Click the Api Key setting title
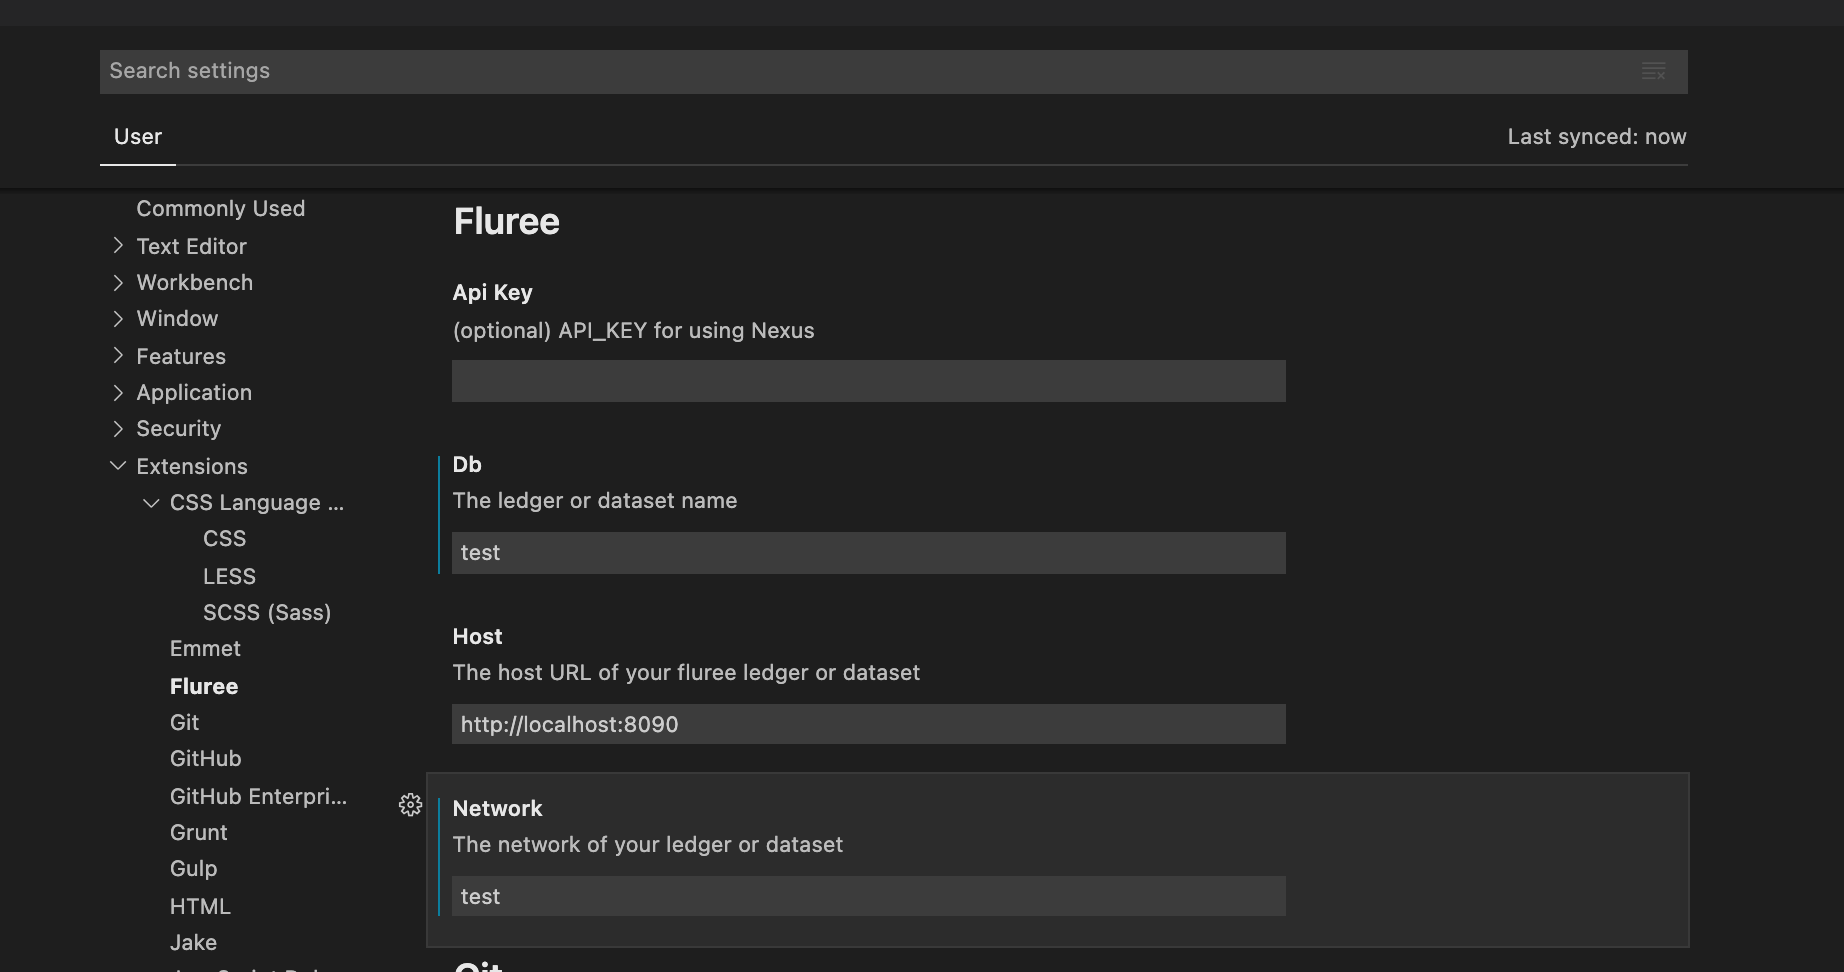The width and height of the screenshot is (1844, 972). (492, 293)
